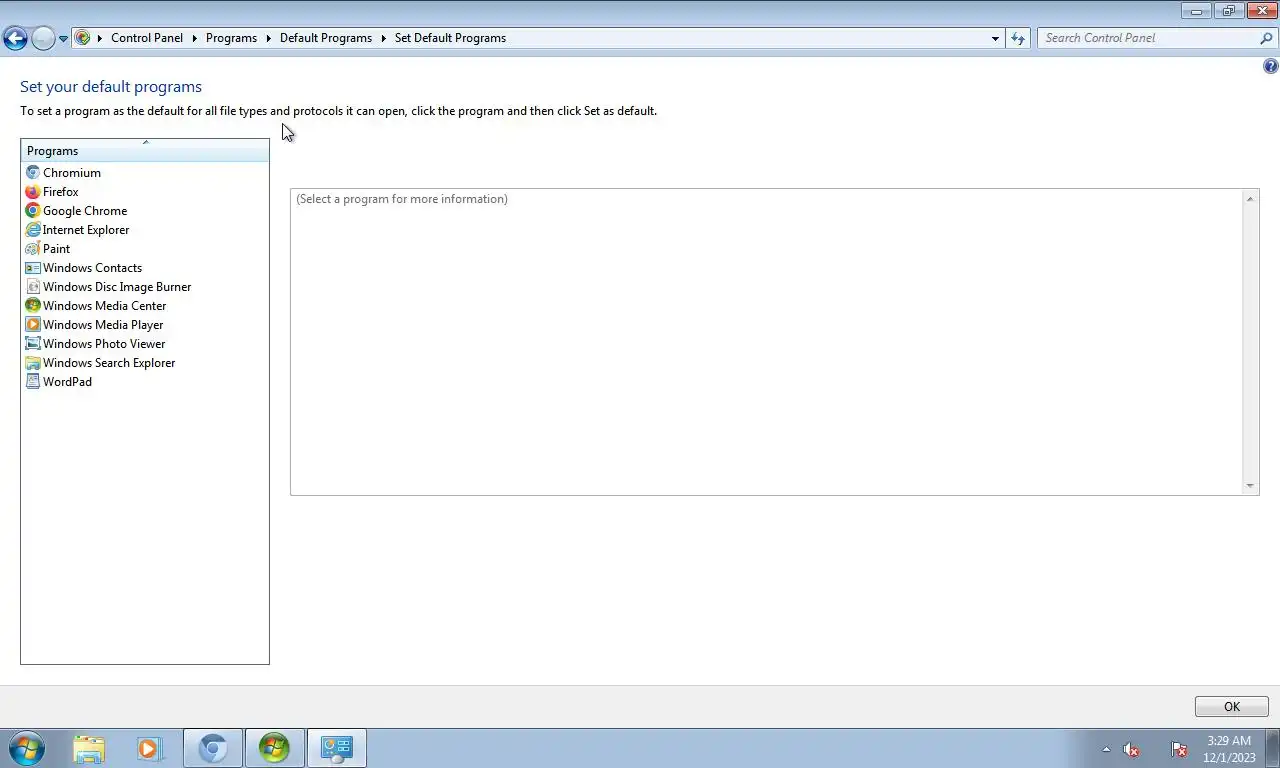Click the Firefox icon in Programs list
This screenshot has width=1280, height=768.
(x=33, y=192)
